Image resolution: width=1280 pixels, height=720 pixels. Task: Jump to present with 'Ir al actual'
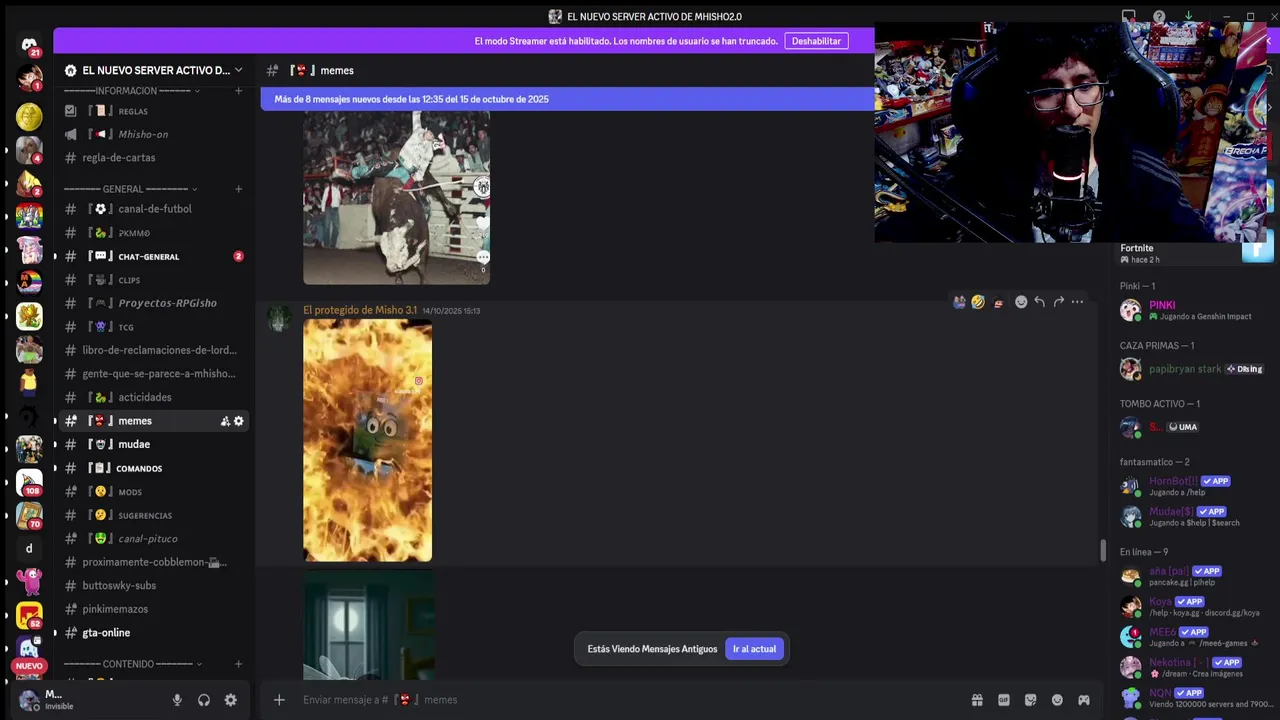tap(754, 649)
